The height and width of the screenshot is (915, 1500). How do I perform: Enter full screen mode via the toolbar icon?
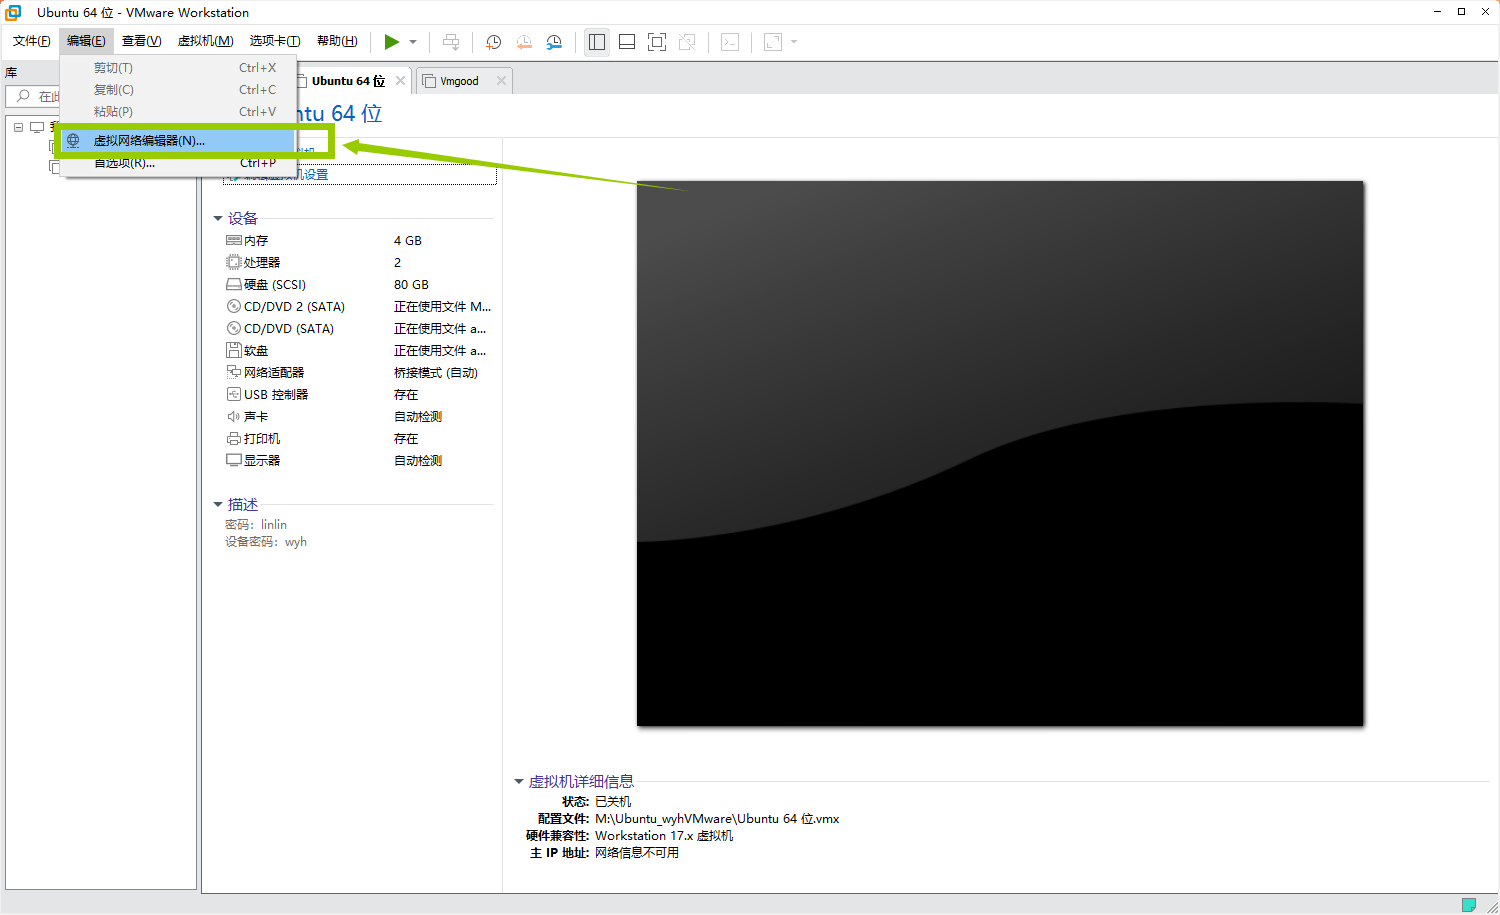pos(657,42)
